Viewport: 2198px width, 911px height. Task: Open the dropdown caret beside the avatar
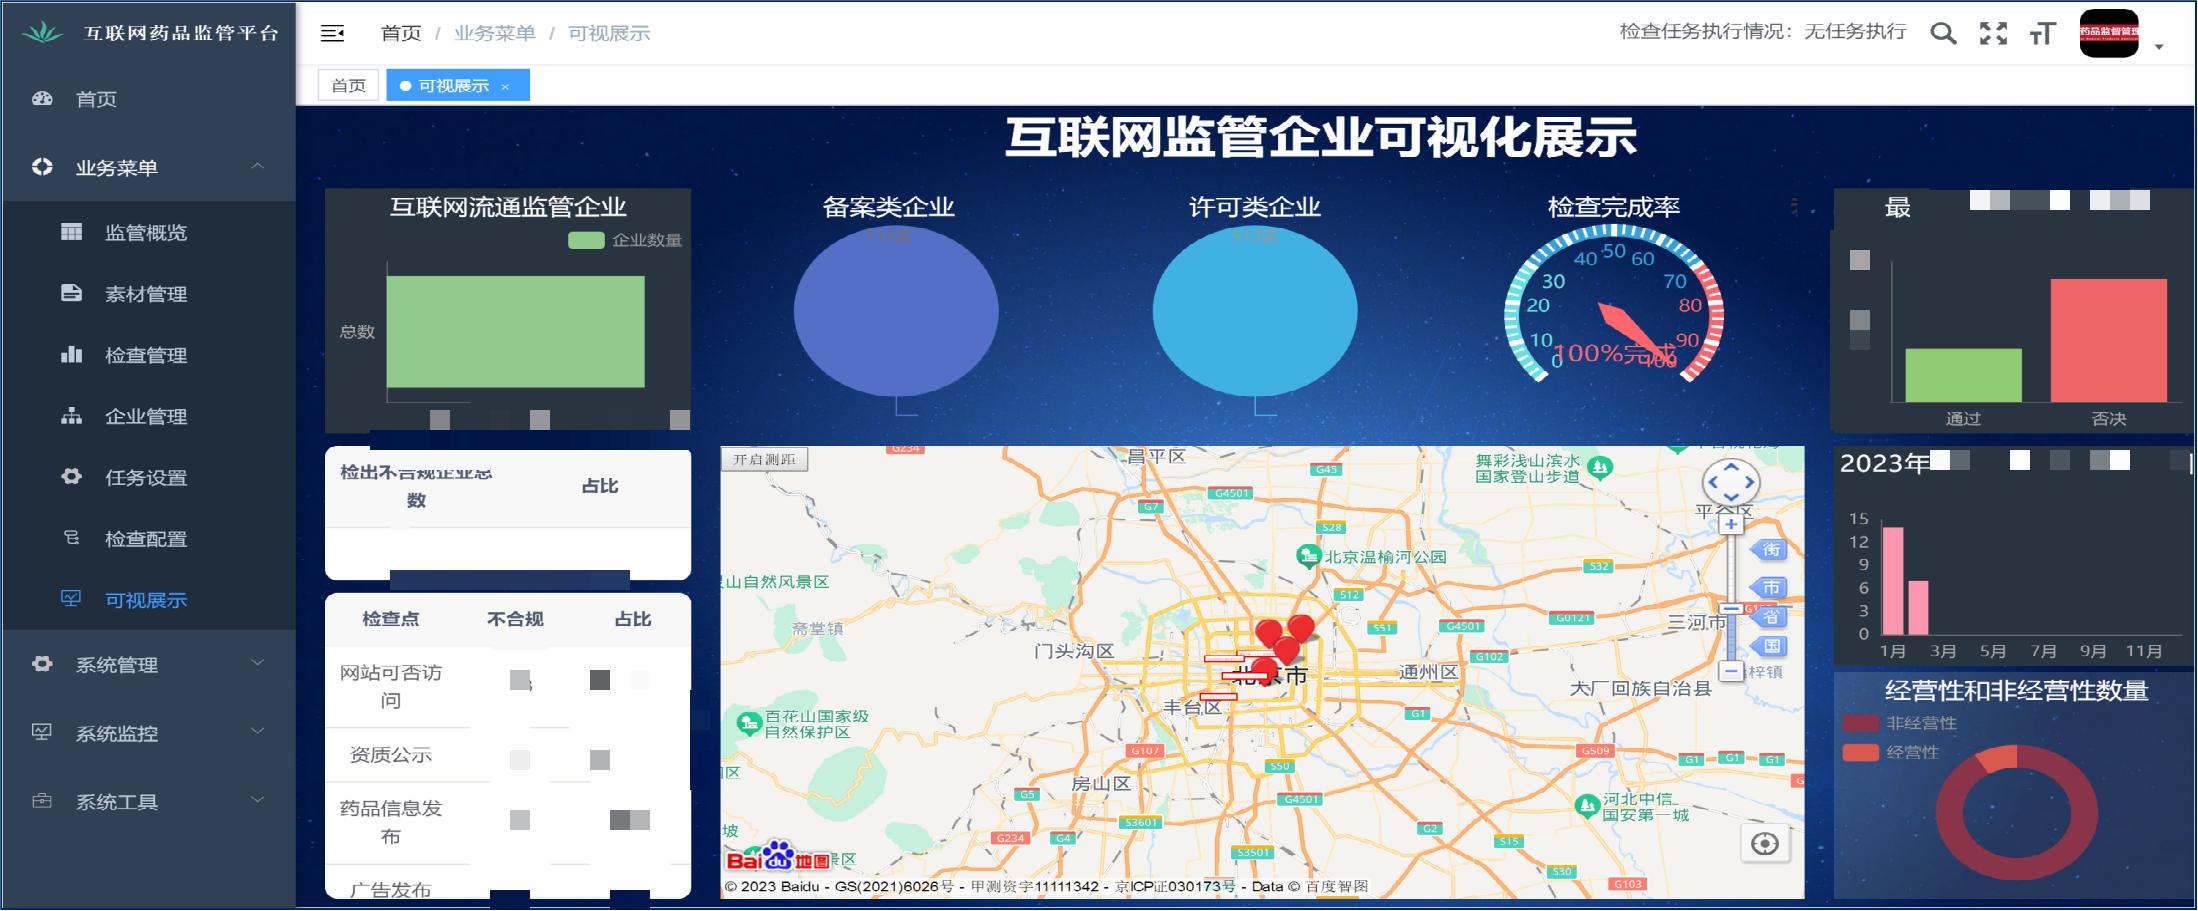click(x=2159, y=47)
